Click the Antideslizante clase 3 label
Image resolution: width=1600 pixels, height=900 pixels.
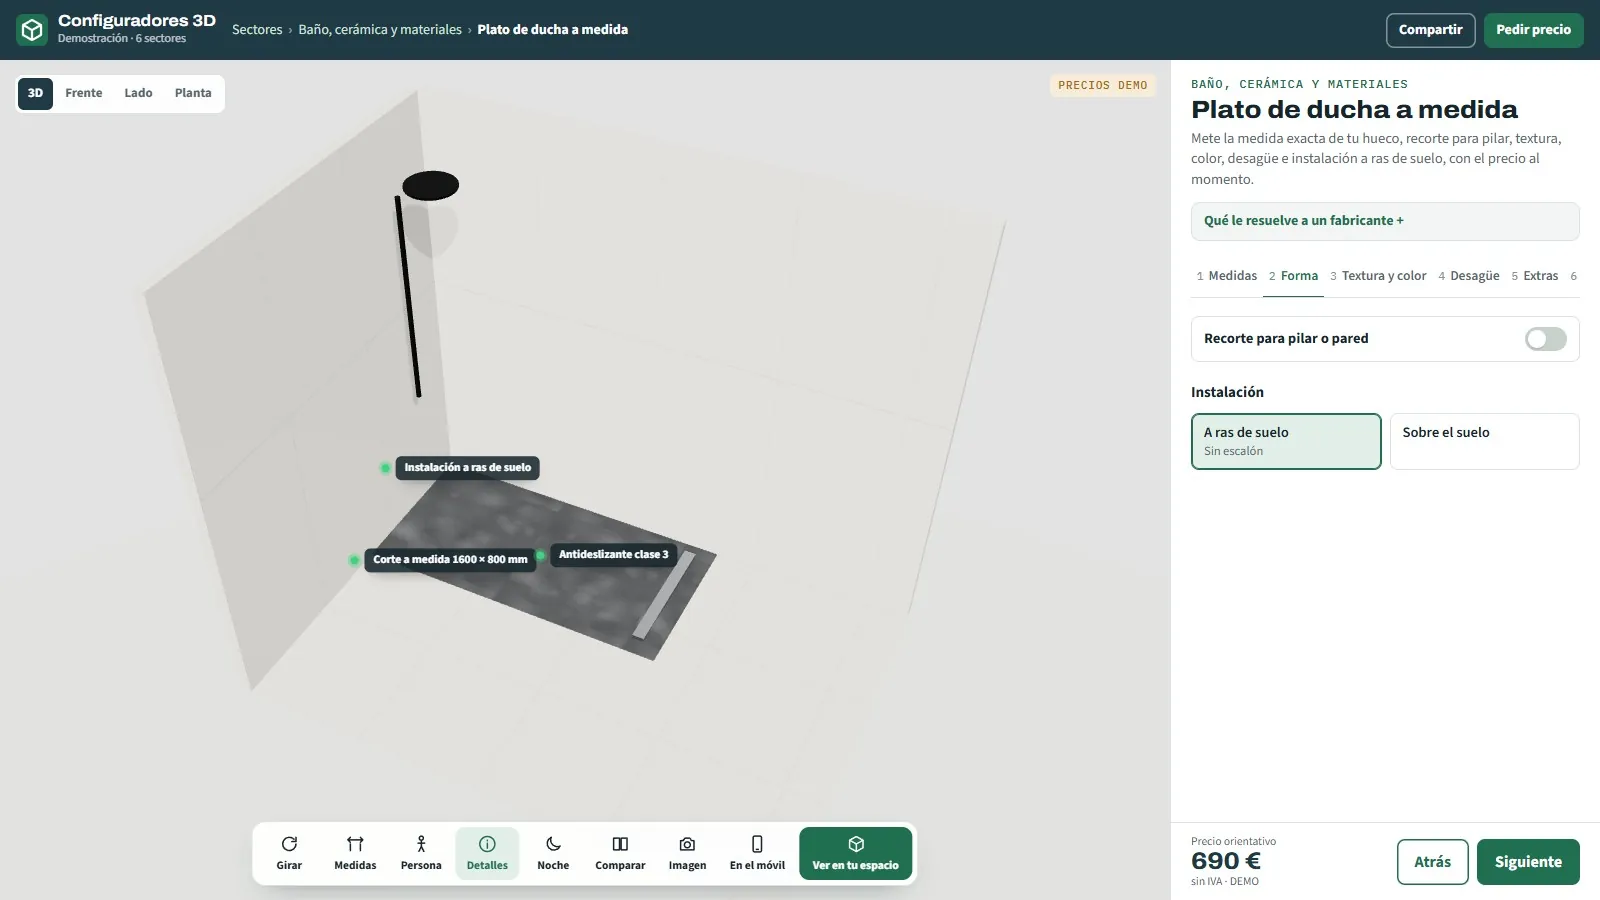pos(613,555)
